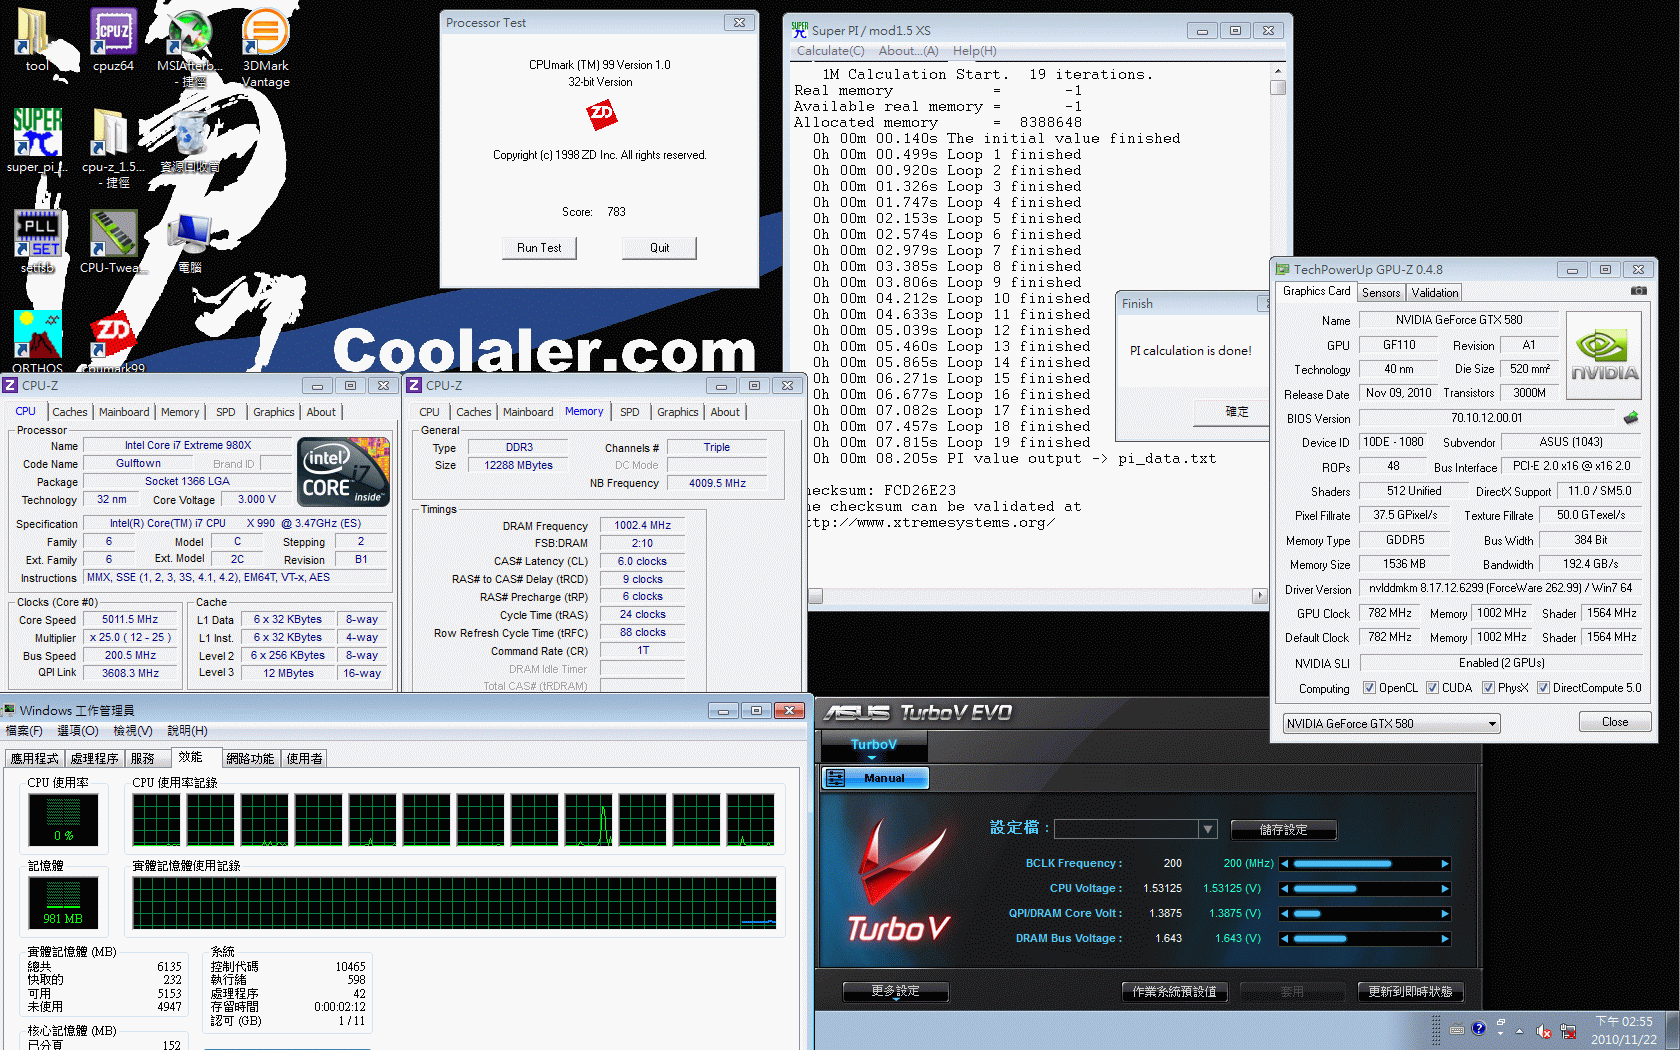Click the DRAM Bus Voltage slider track

[1364, 939]
